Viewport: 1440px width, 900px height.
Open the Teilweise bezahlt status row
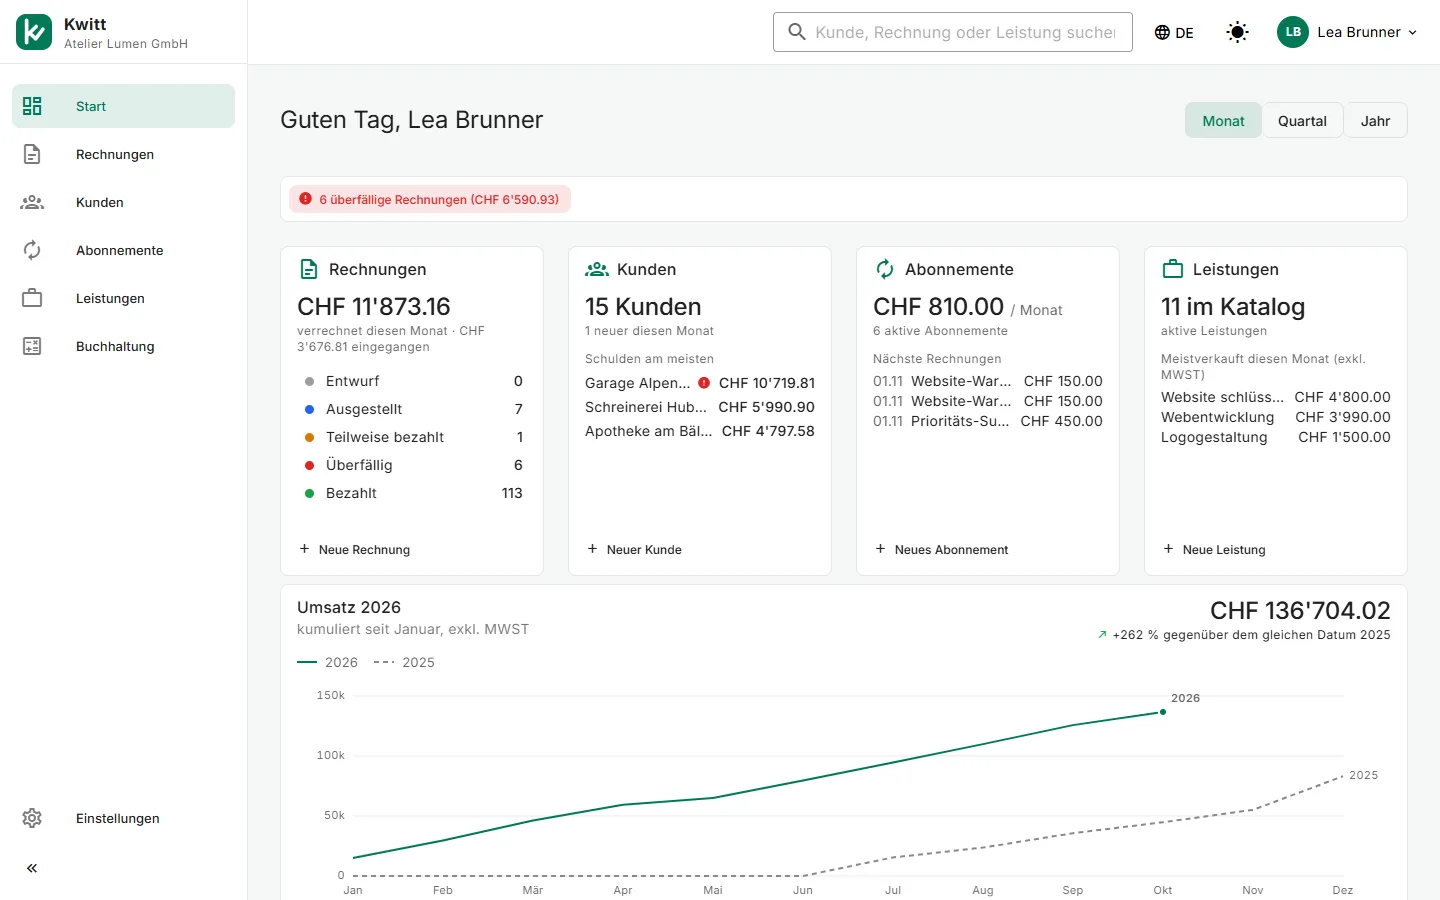pyautogui.click(x=412, y=437)
